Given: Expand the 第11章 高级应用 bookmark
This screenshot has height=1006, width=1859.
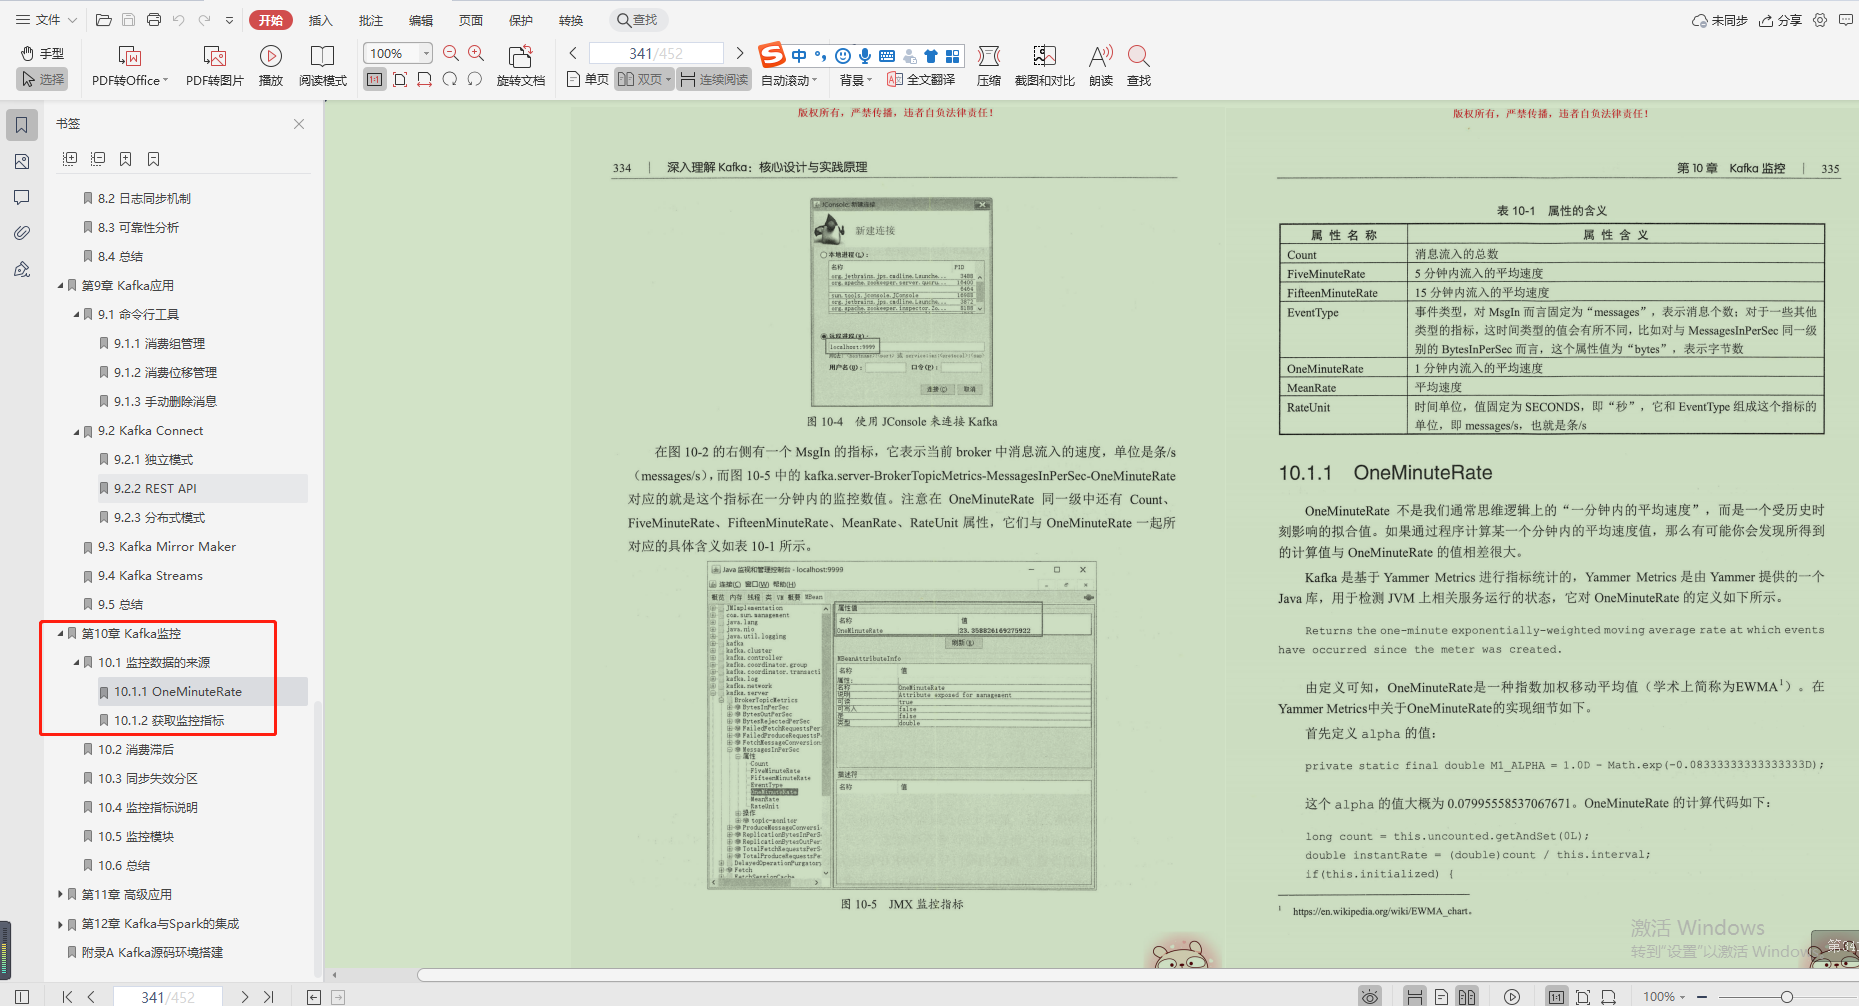Looking at the screenshot, I should tap(60, 894).
